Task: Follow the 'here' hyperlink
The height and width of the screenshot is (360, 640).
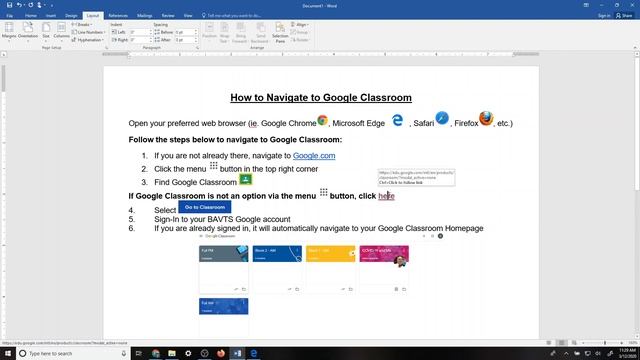Action: coord(386,196)
